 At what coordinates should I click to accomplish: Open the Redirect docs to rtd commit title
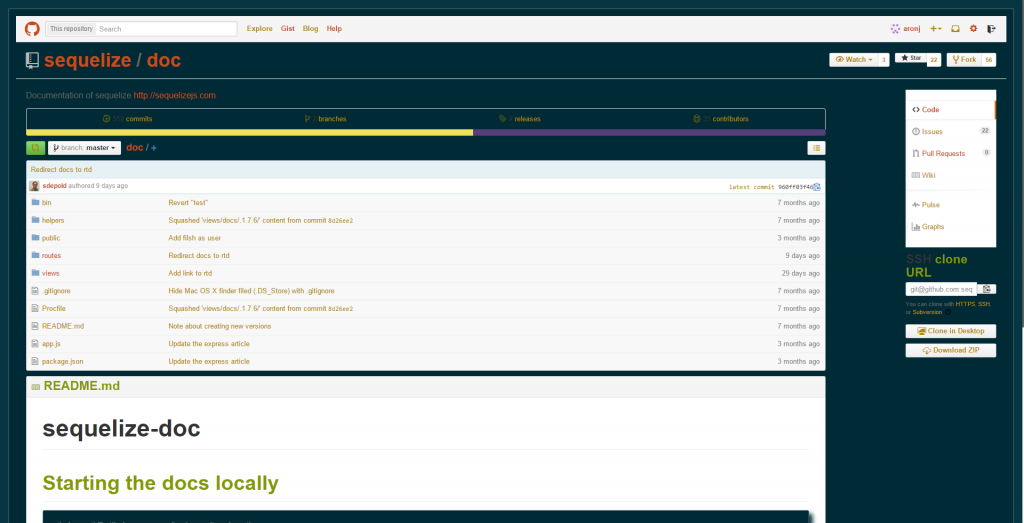[x=61, y=170]
